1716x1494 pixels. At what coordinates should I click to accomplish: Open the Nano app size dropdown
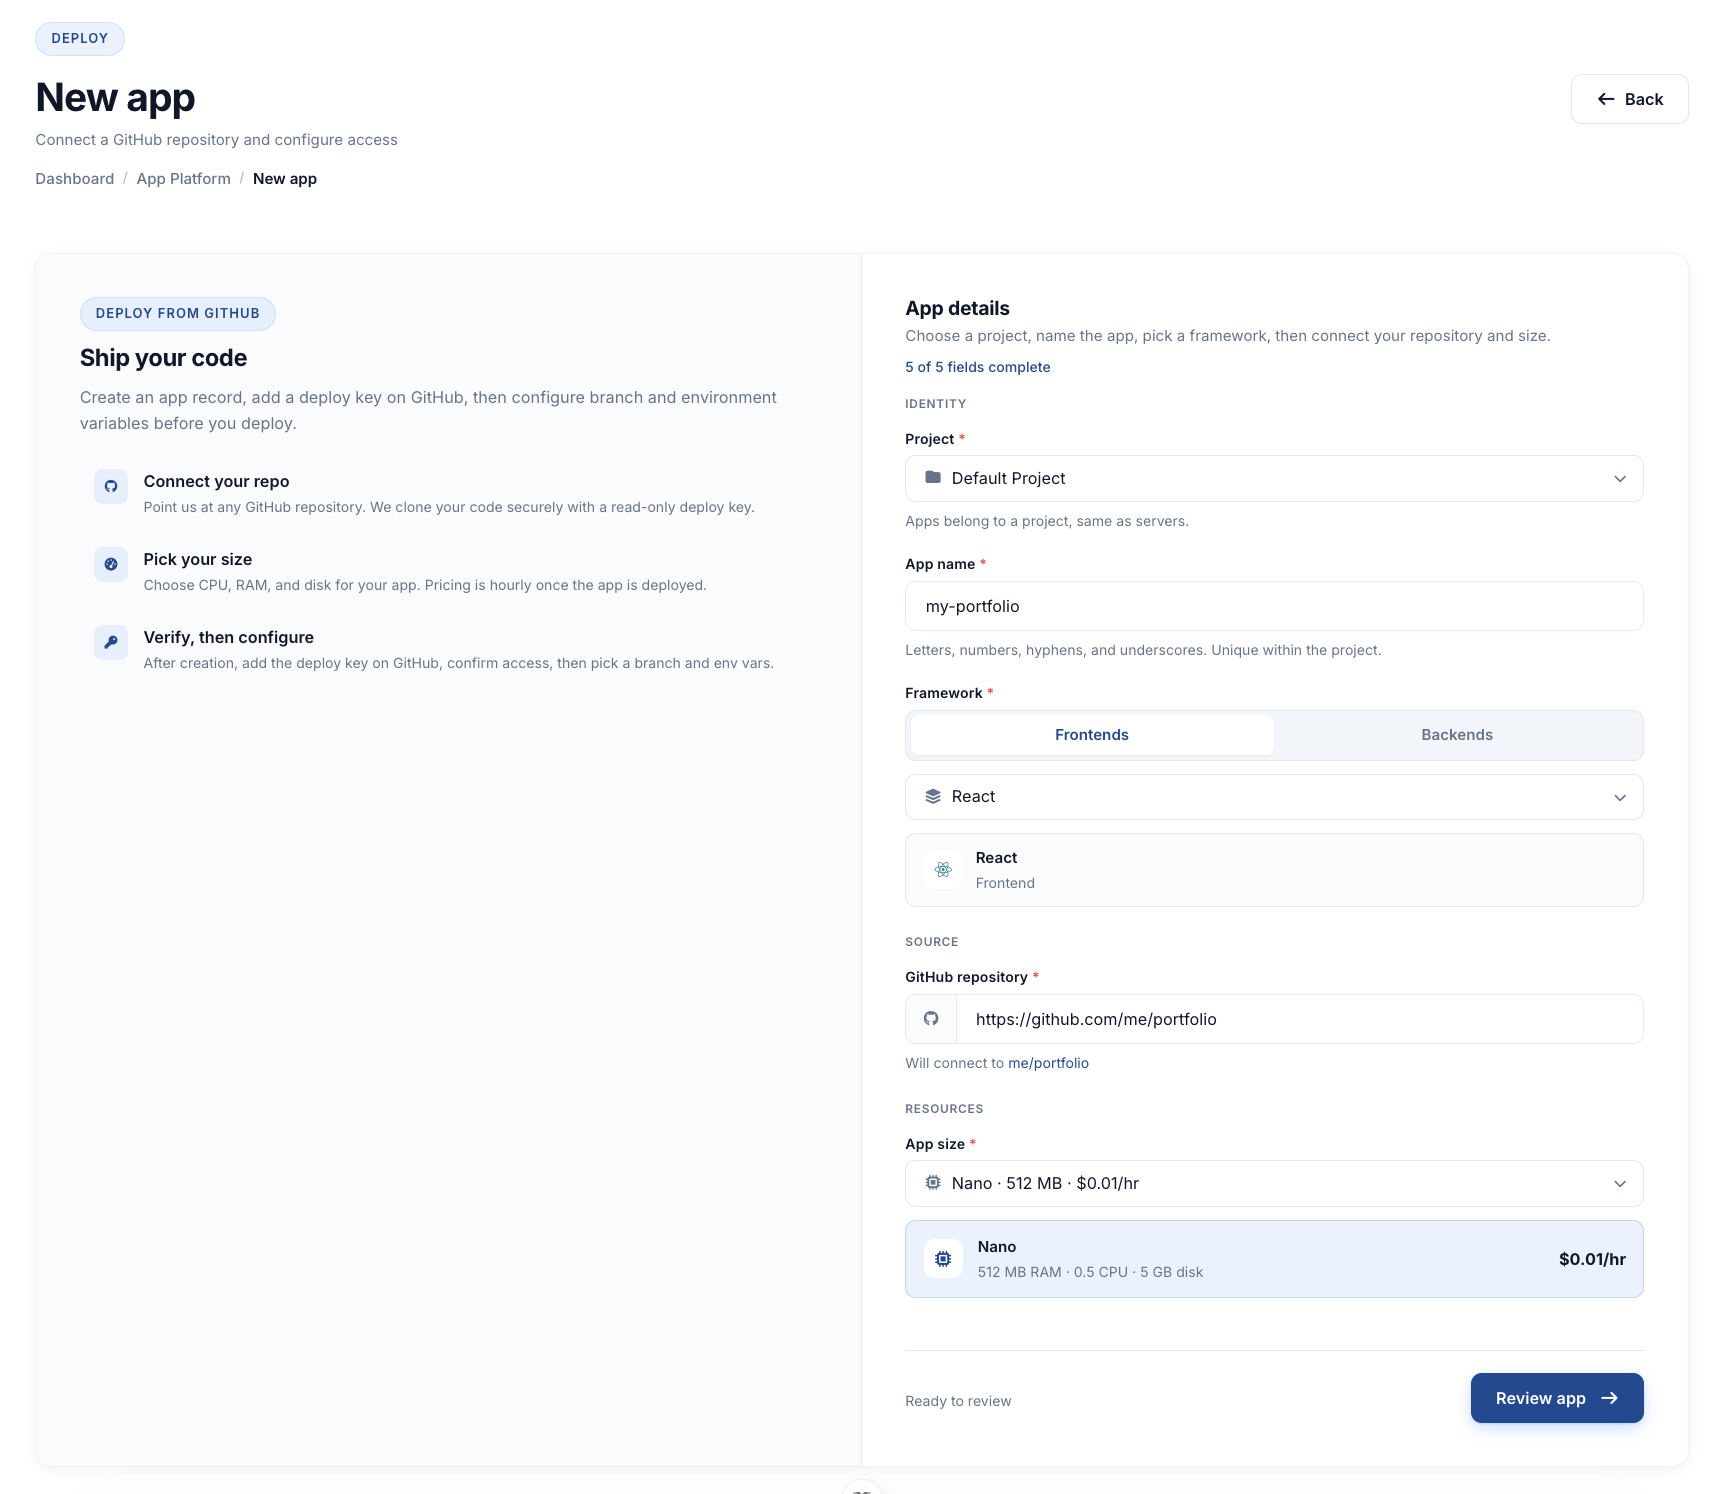(x=1274, y=1183)
